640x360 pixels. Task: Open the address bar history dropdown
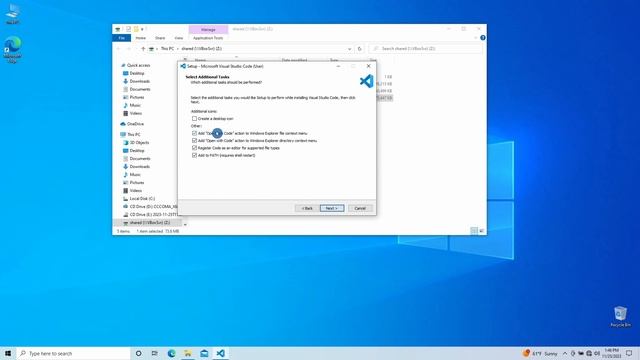pos(349,49)
